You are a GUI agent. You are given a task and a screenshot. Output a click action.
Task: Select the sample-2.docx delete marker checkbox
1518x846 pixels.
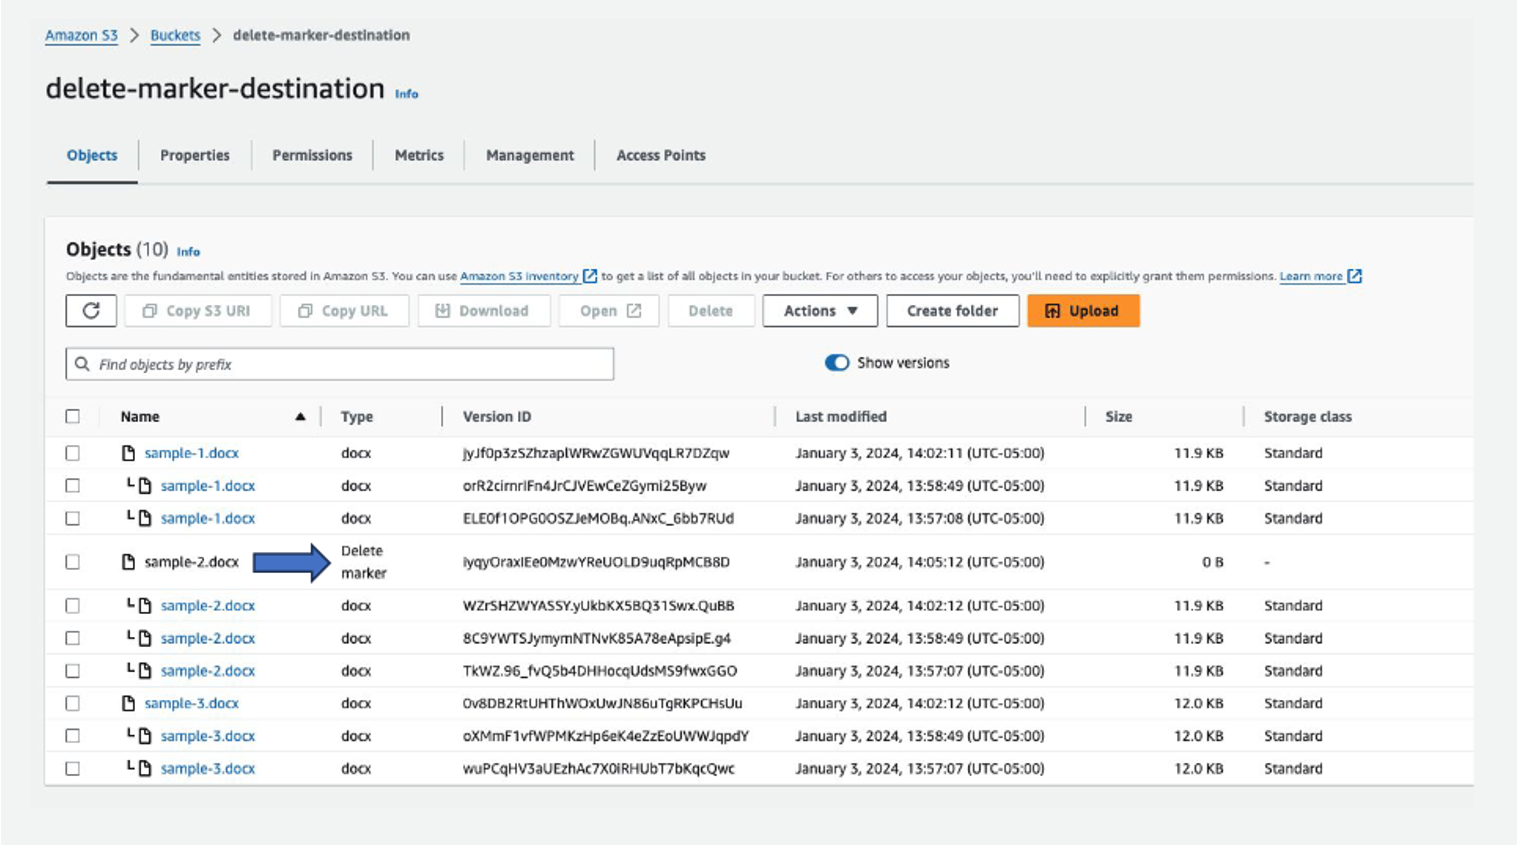click(x=73, y=562)
